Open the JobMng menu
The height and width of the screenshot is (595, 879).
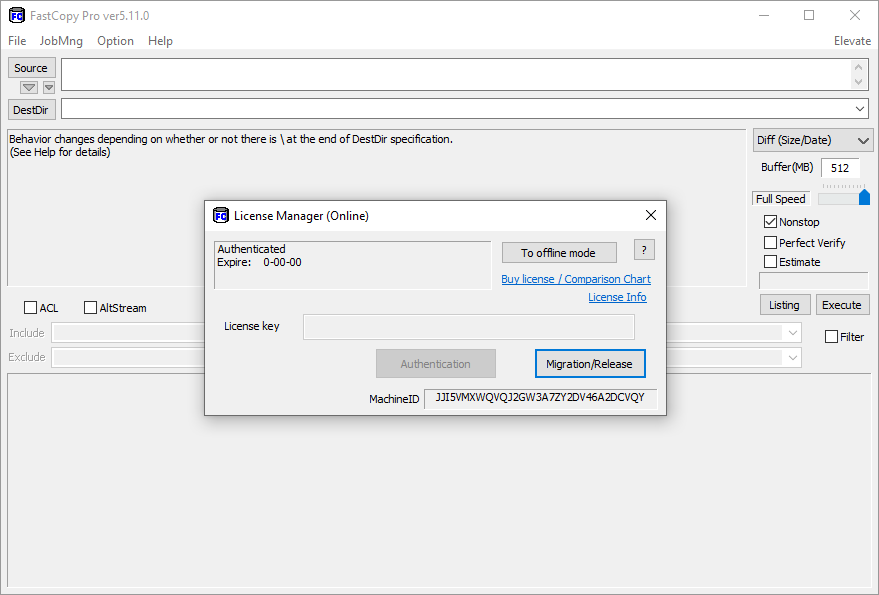coord(61,41)
